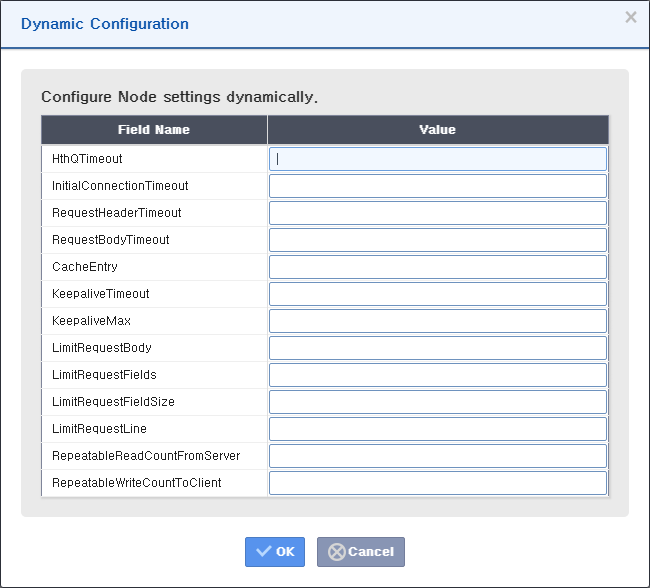This screenshot has width=650, height=588.
Task: Click the KeepaliveMax field name
Action: click(91, 321)
